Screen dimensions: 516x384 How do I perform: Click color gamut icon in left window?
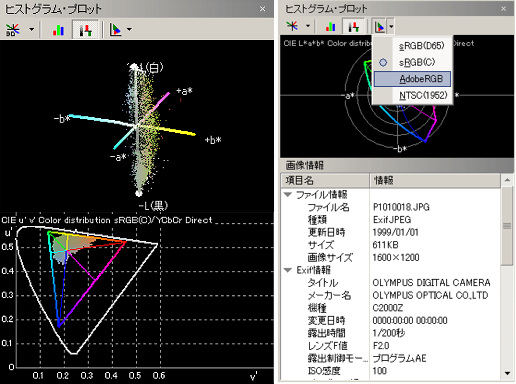point(116,30)
